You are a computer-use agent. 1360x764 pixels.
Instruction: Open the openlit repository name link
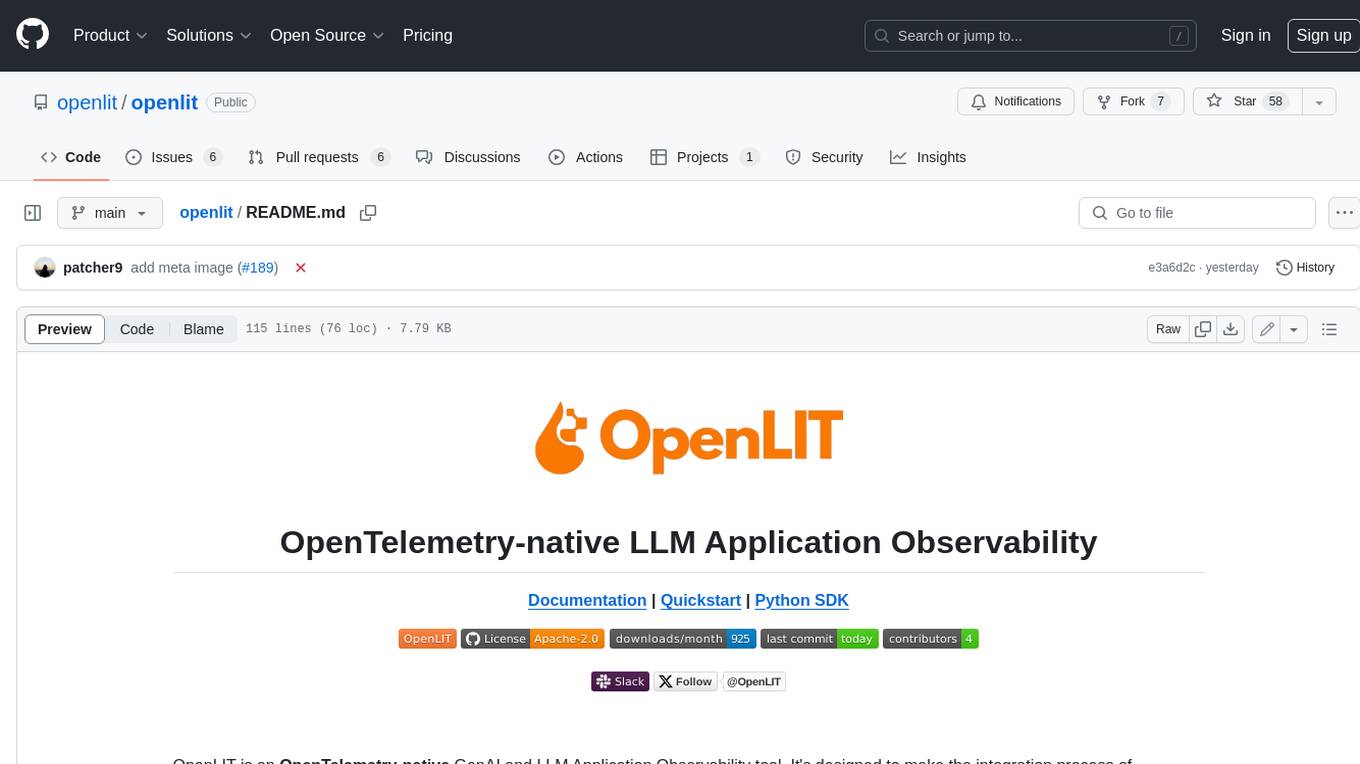(164, 102)
